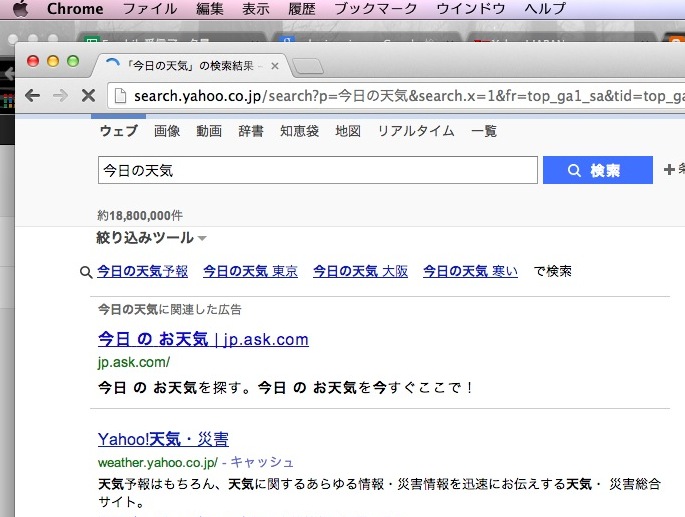Open the ブックマーク menu
This screenshot has width=685, height=517.
(376, 9)
